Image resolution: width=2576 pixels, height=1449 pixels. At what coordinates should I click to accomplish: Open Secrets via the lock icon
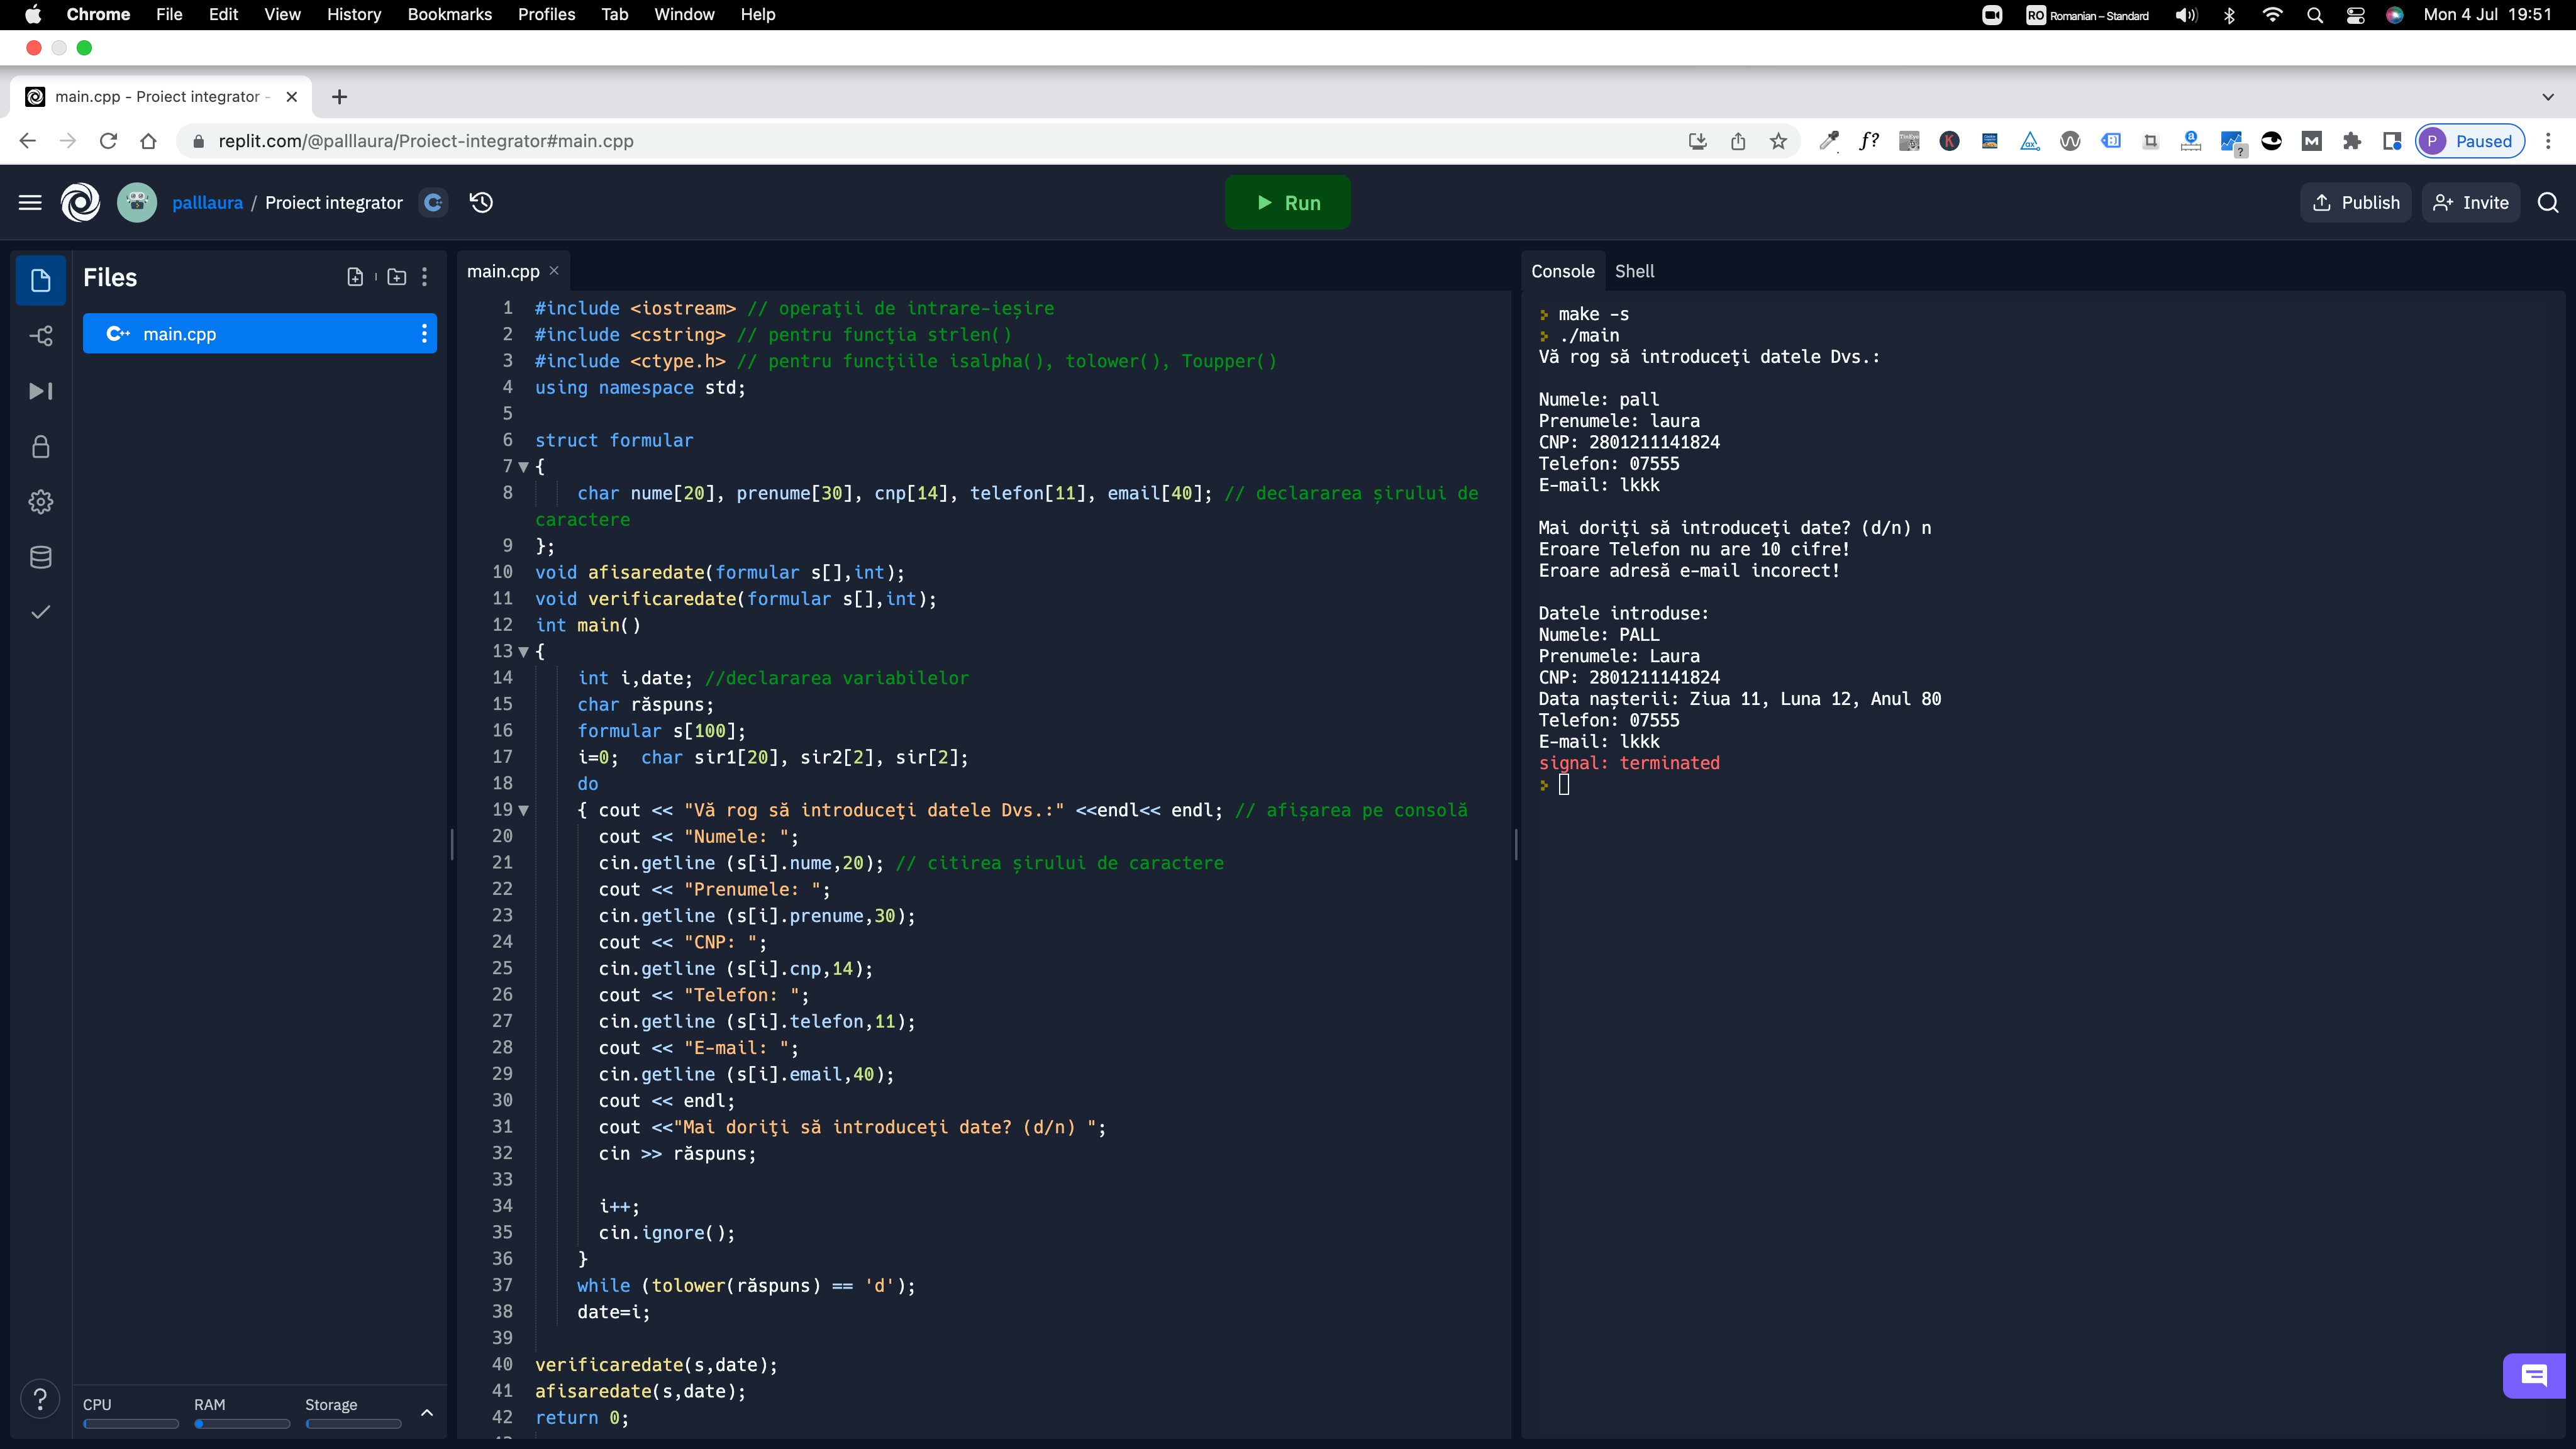40,447
